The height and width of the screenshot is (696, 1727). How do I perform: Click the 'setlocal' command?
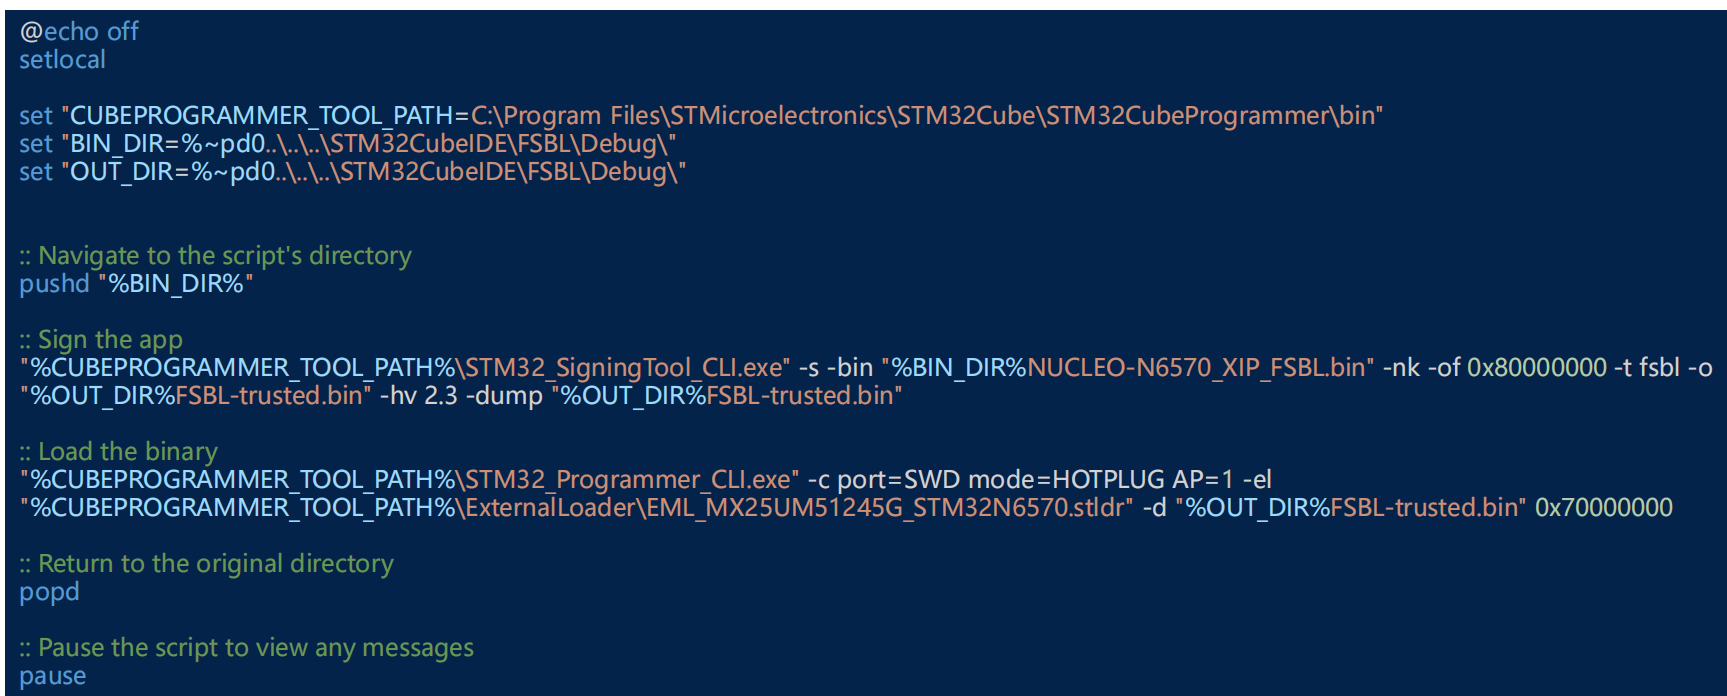[x=62, y=60]
